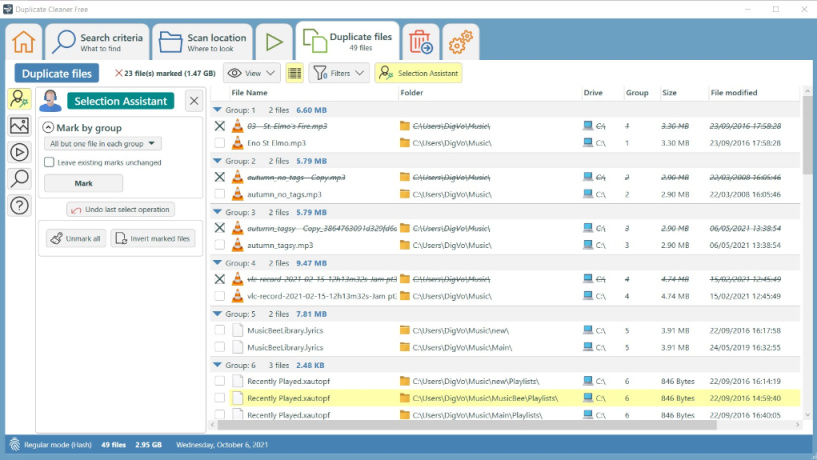Open sidebar media play icon
This screenshot has width=817, height=460.
coord(19,152)
